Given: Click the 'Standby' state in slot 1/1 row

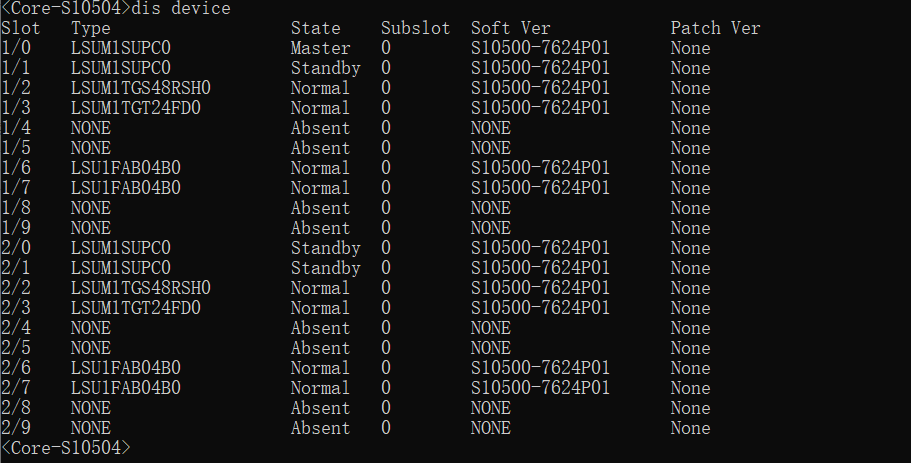Looking at the screenshot, I should 325,68.
